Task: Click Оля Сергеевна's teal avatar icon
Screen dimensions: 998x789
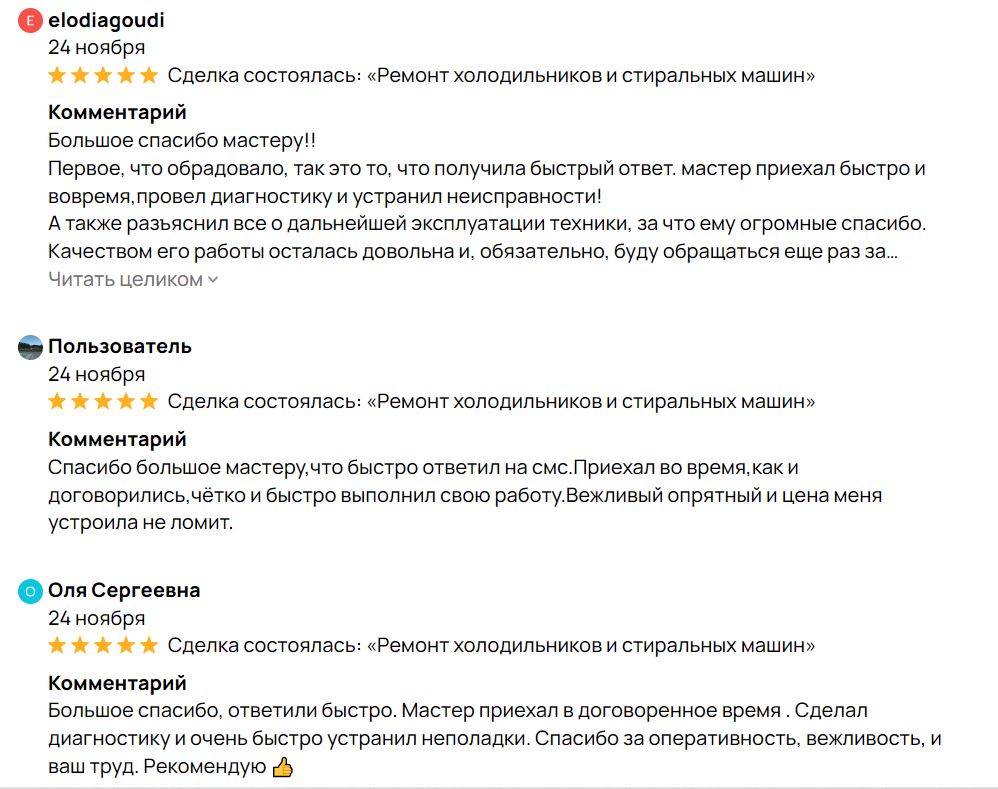Action: coord(30,591)
